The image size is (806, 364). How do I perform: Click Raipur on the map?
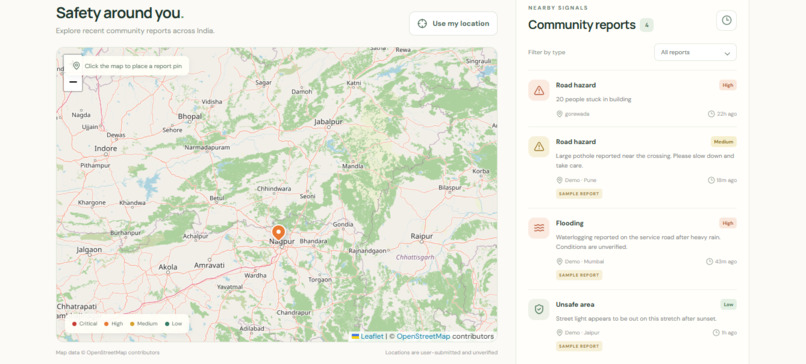[422, 236]
